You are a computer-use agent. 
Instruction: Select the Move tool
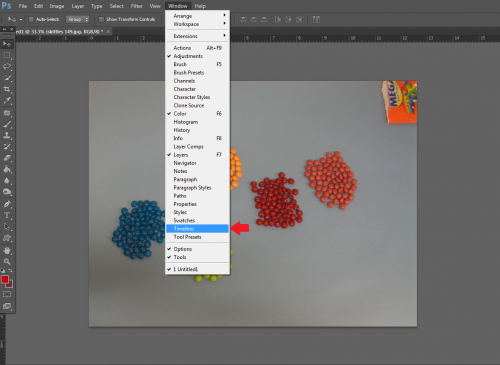point(7,44)
